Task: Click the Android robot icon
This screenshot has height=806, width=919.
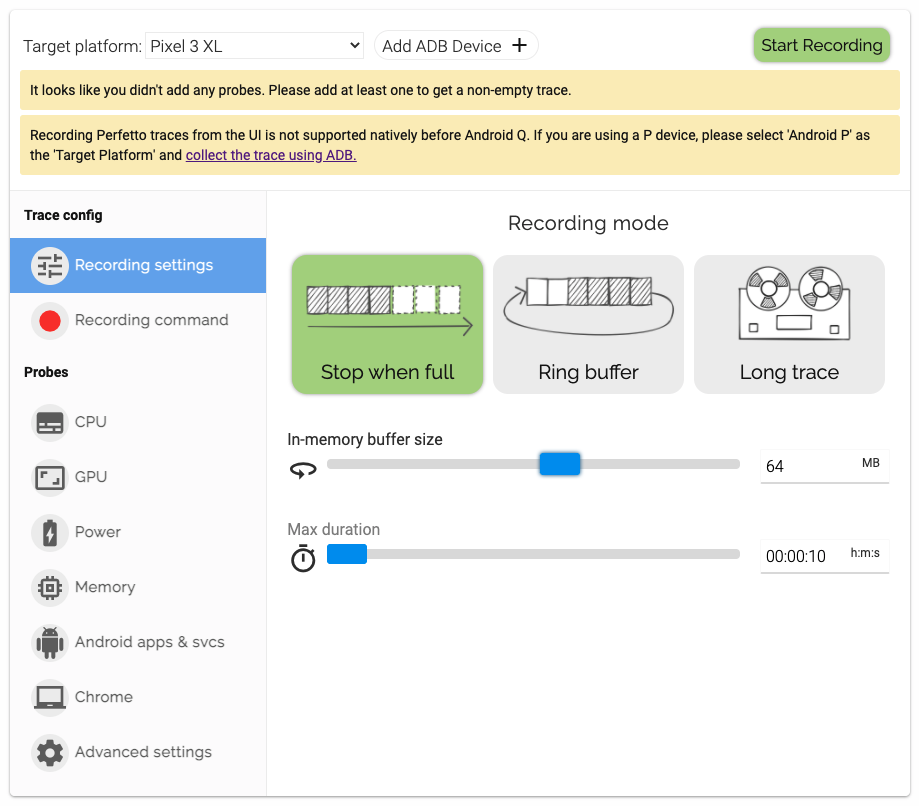Action: click(x=50, y=643)
